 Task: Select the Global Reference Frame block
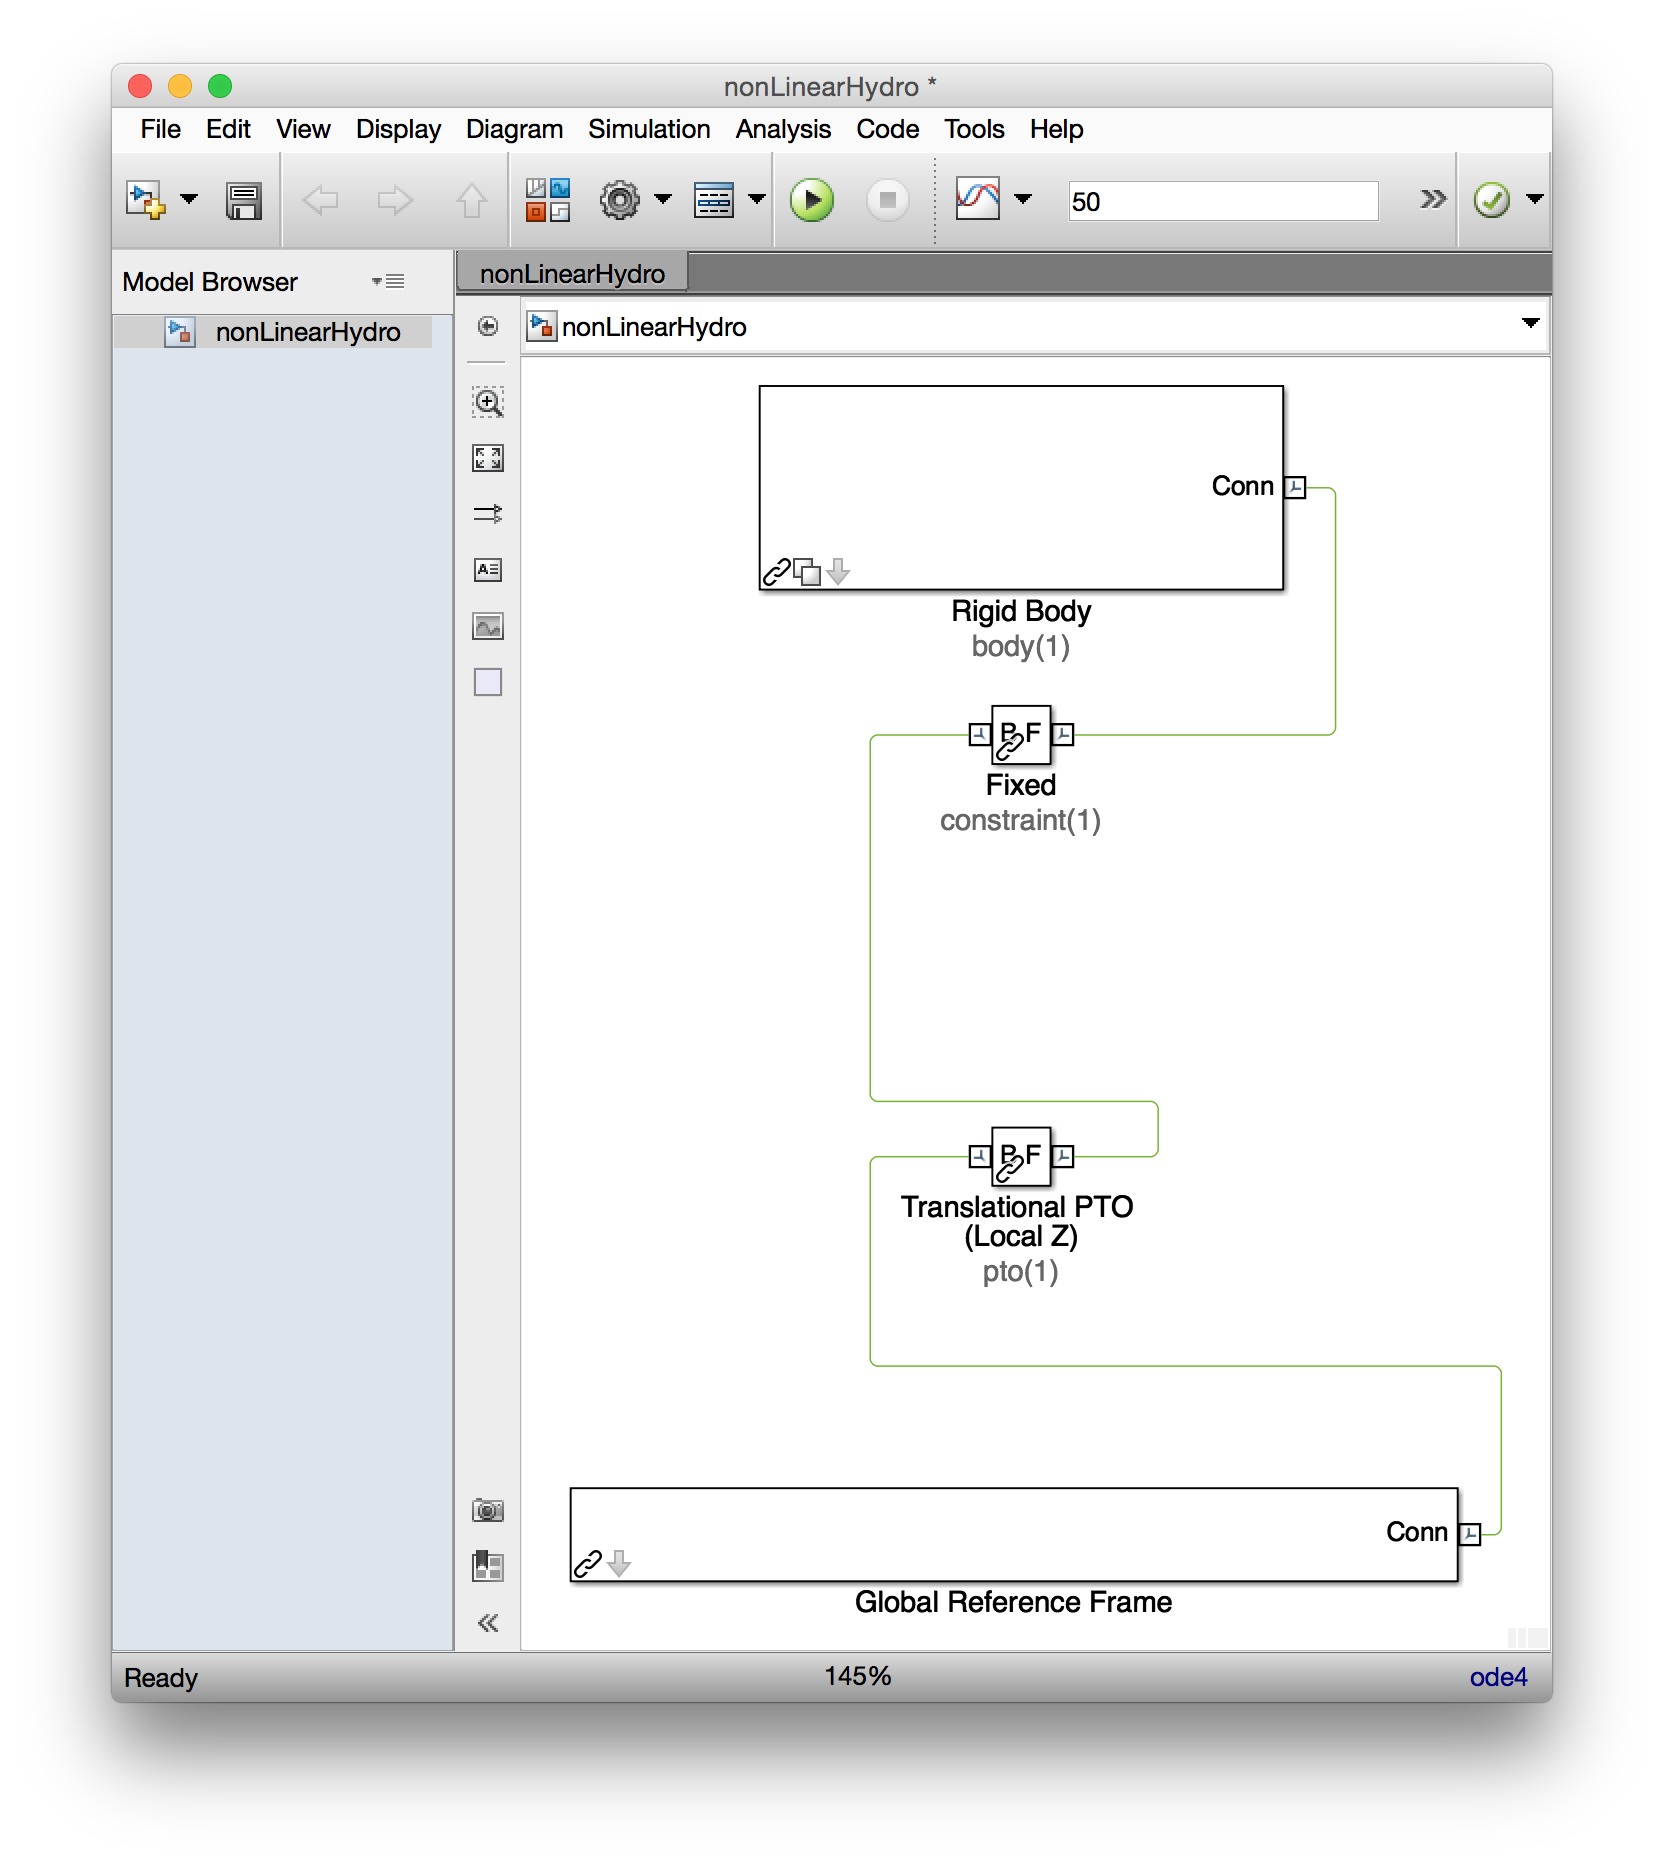(1014, 1534)
